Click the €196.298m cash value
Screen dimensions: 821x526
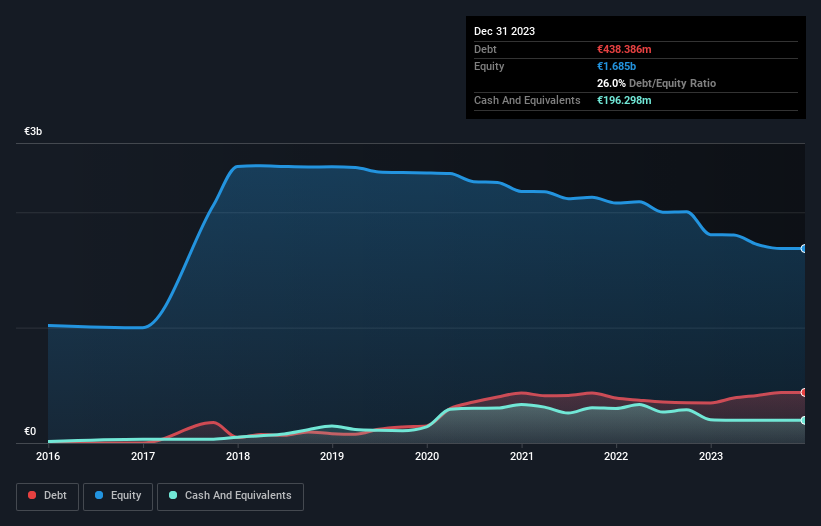[624, 100]
